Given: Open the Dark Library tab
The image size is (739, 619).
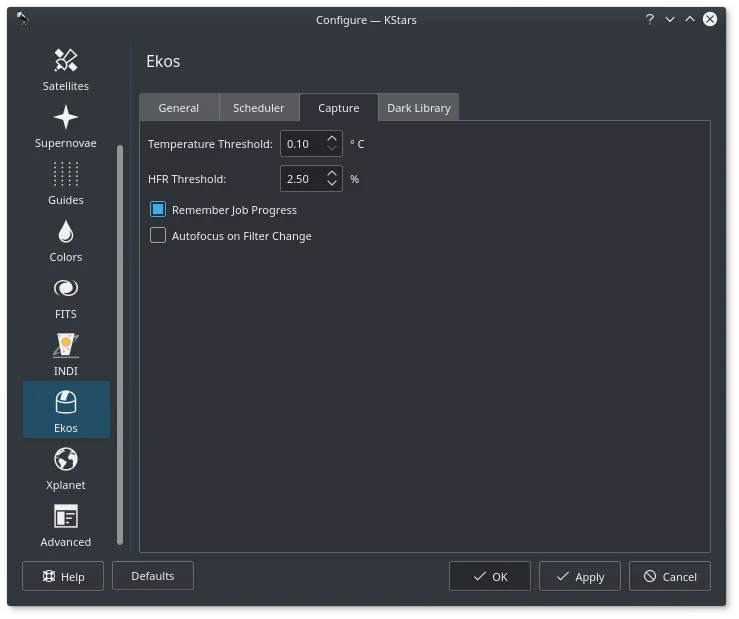Looking at the screenshot, I should tap(419, 108).
